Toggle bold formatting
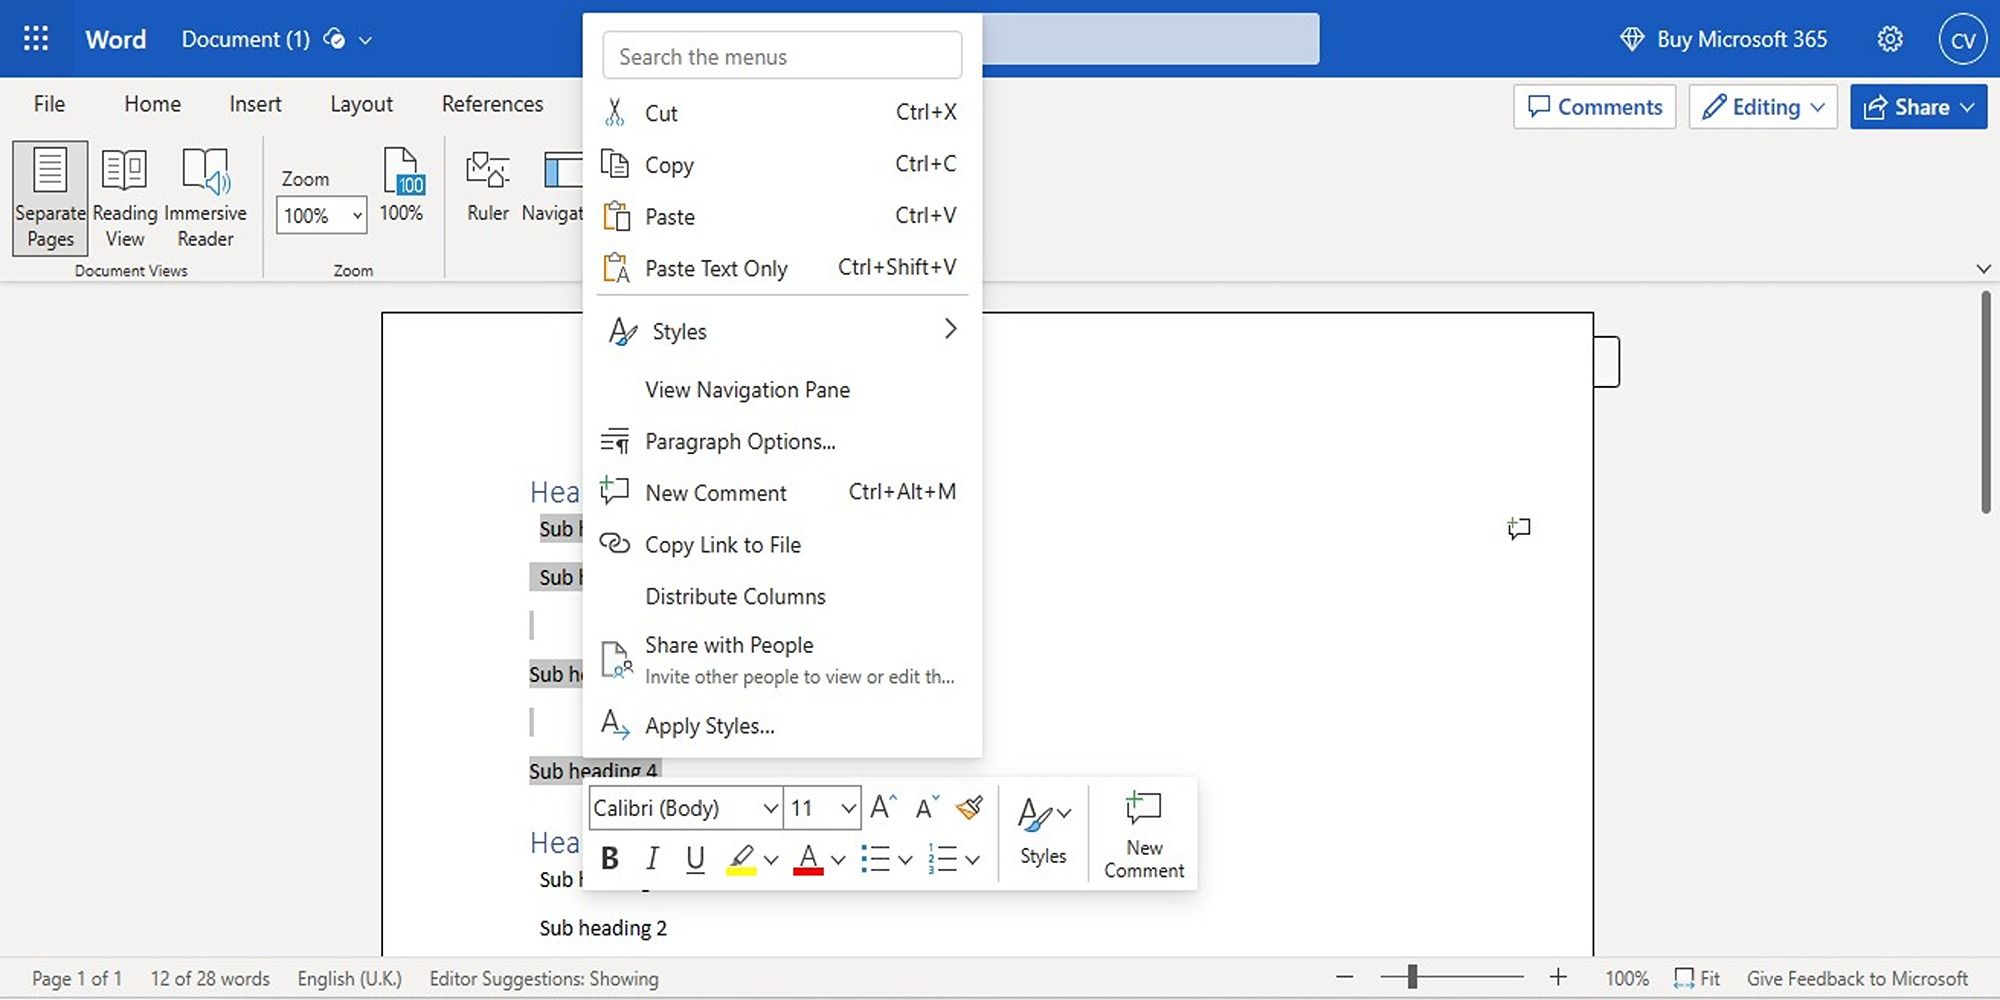The height and width of the screenshot is (1000, 2000). 609,859
